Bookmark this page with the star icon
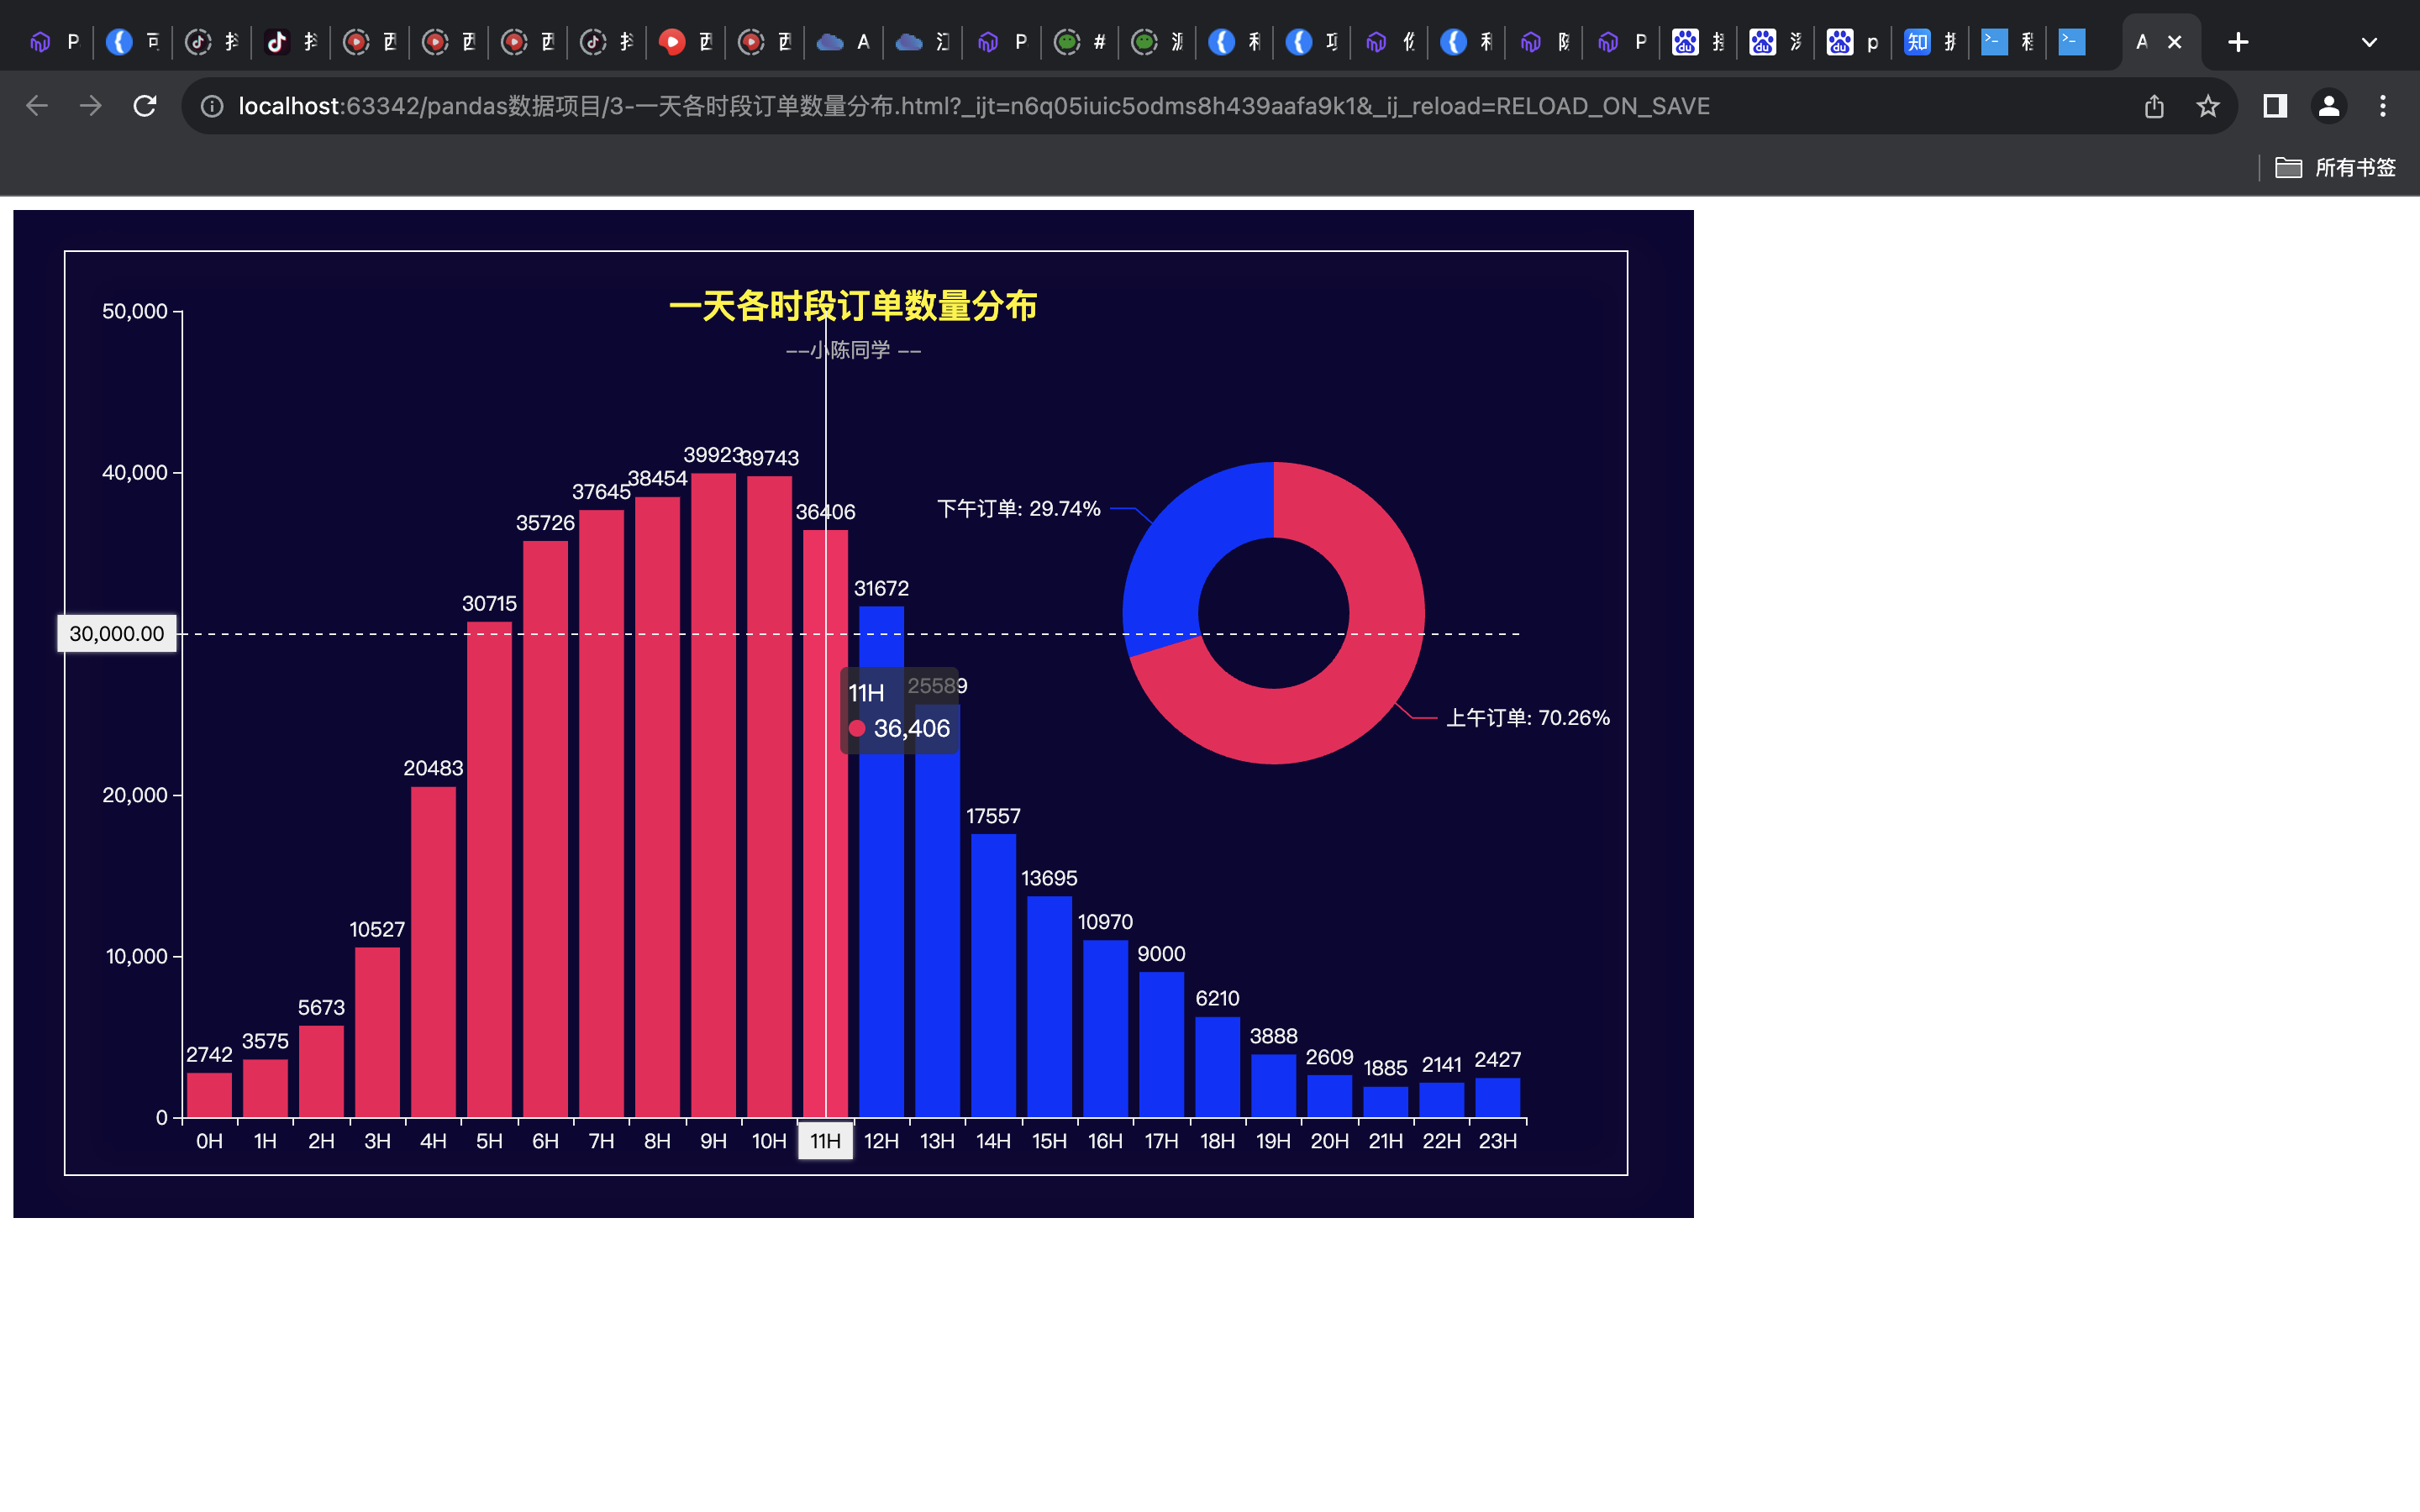This screenshot has height=1512, width=2420. tap(2208, 106)
